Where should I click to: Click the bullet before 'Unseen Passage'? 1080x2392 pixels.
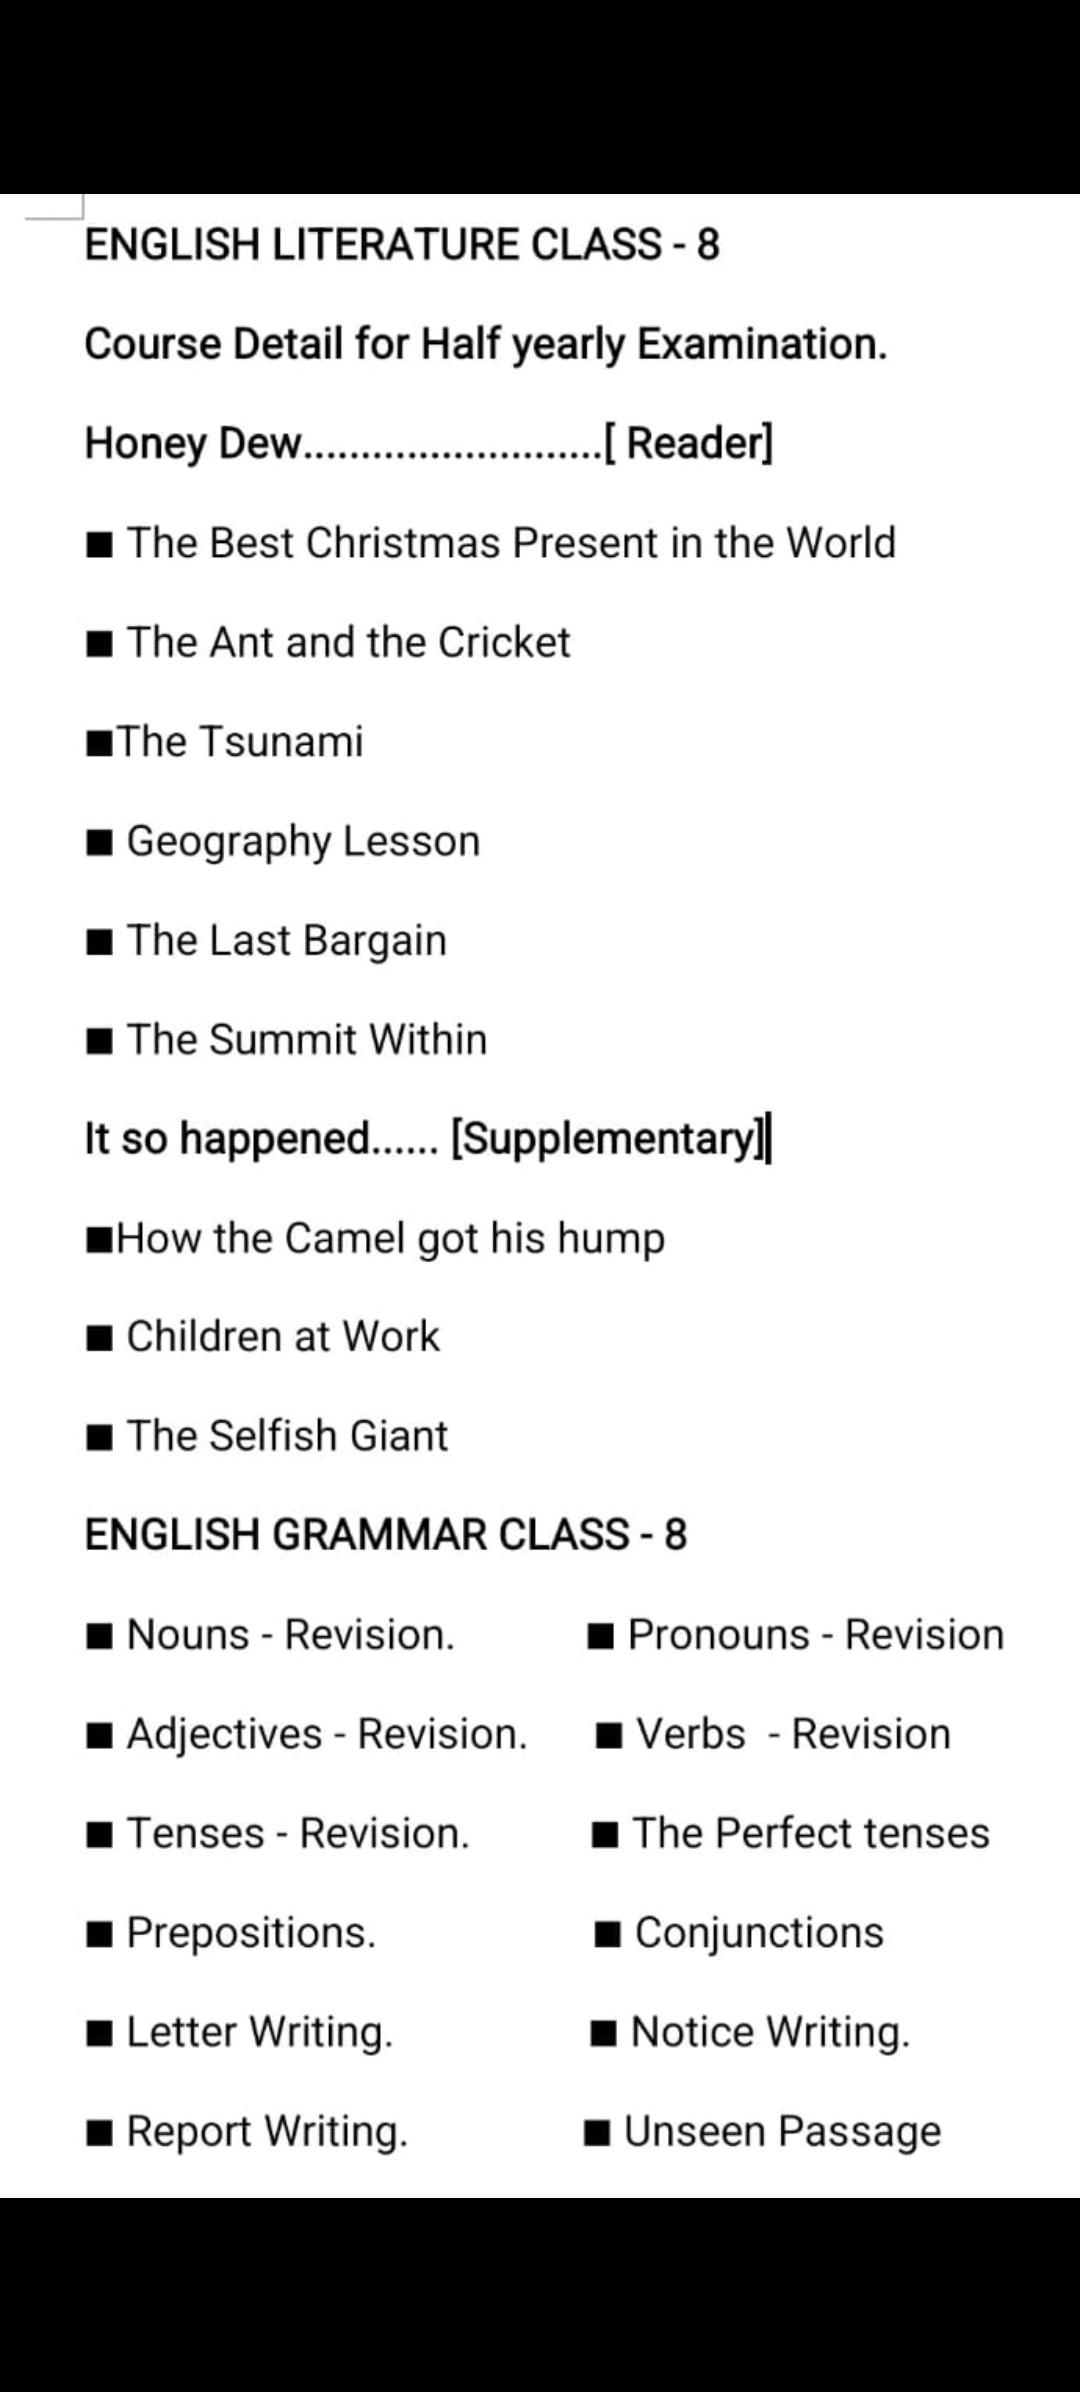(597, 2134)
